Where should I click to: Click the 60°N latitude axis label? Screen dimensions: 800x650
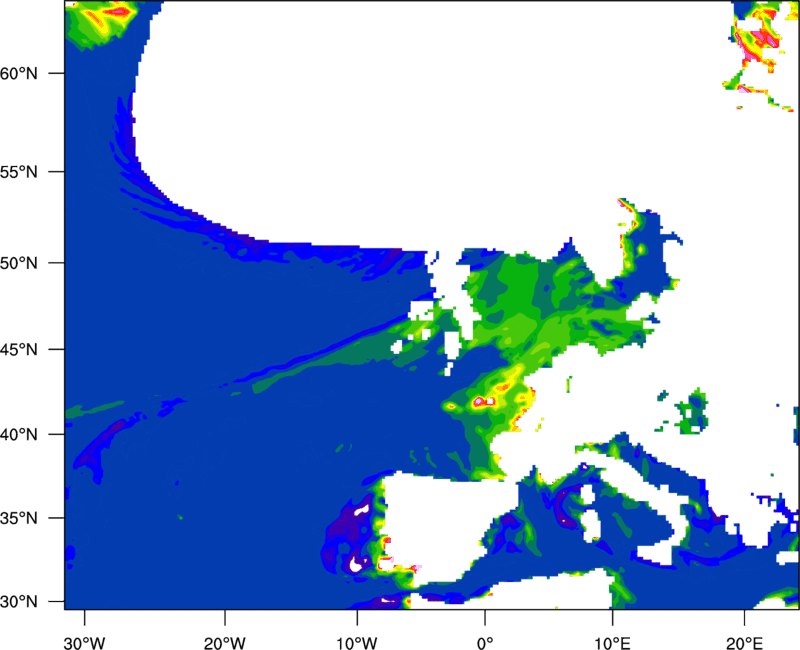(x=19, y=73)
